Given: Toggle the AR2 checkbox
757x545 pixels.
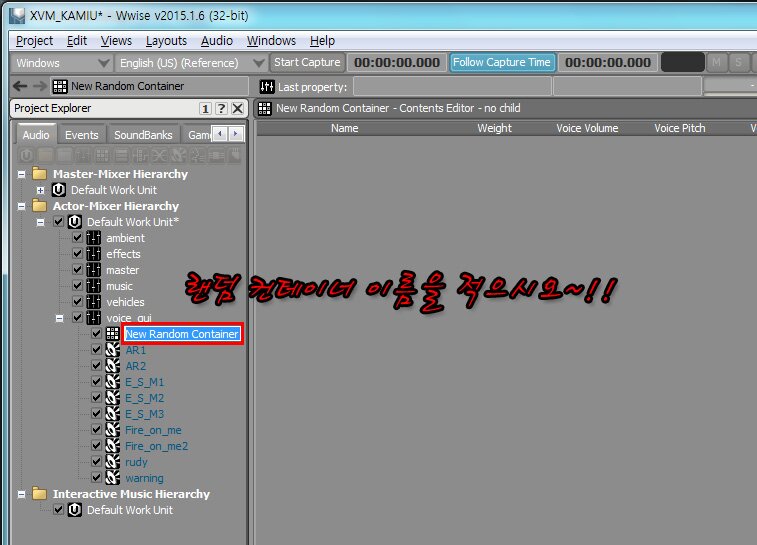Looking at the screenshot, I should tap(96, 365).
